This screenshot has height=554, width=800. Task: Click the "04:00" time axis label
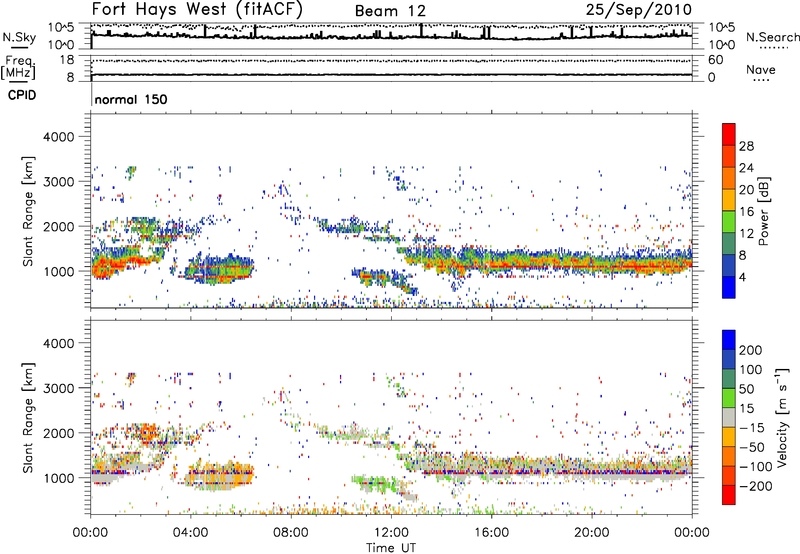190,533
